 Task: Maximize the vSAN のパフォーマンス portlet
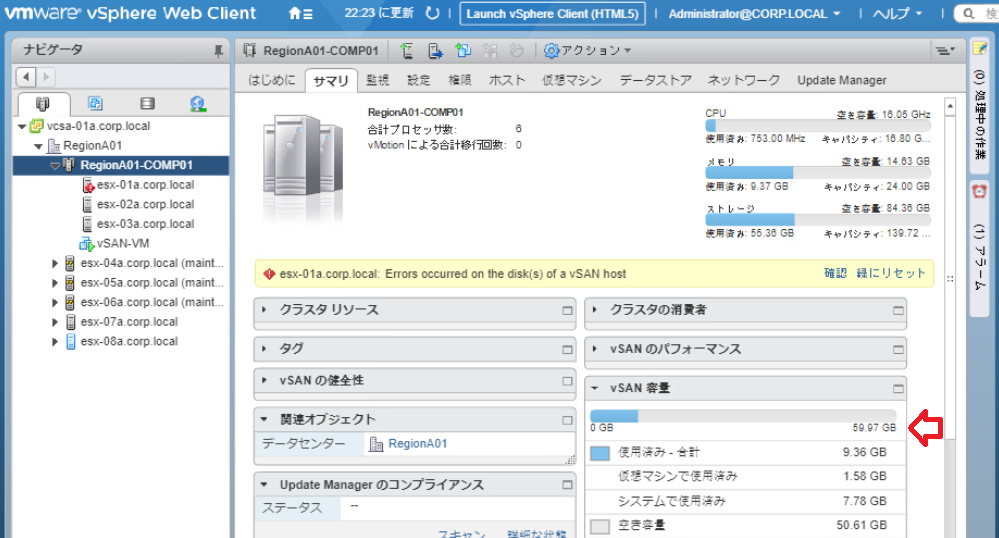898,349
